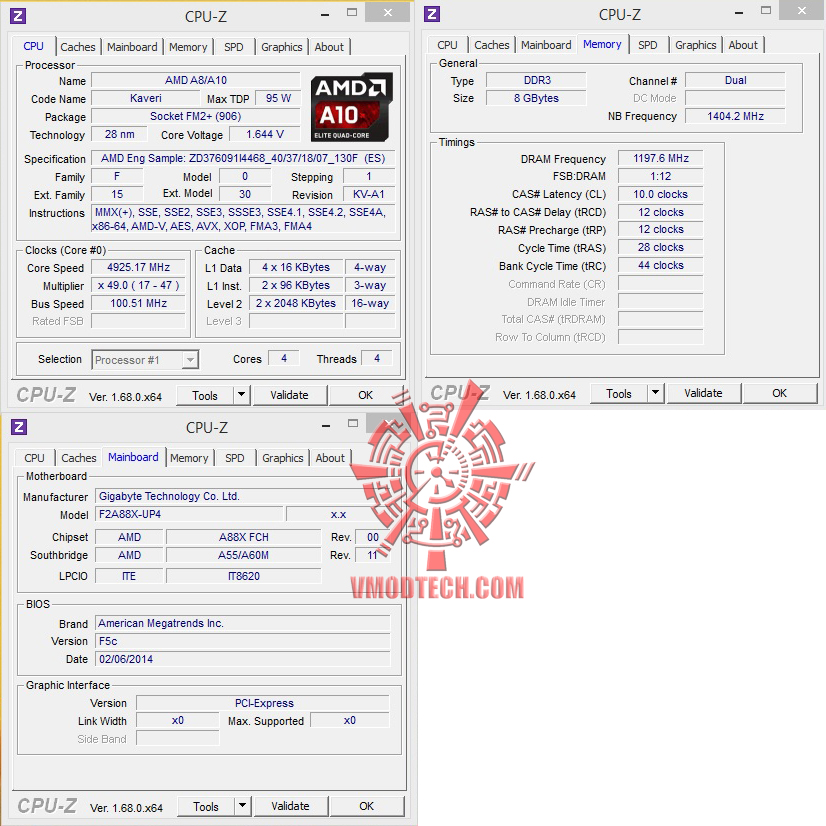
Task: Go to Caches tab in the Mainboard window
Action: click(x=78, y=458)
